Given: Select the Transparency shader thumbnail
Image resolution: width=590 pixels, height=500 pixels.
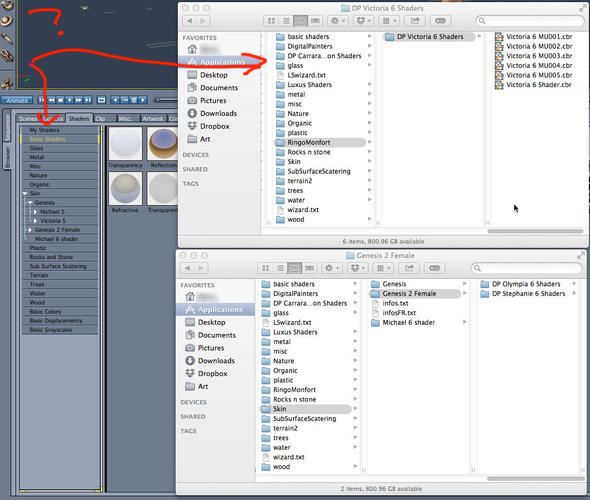Looking at the screenshot, I should coord(125,143).
